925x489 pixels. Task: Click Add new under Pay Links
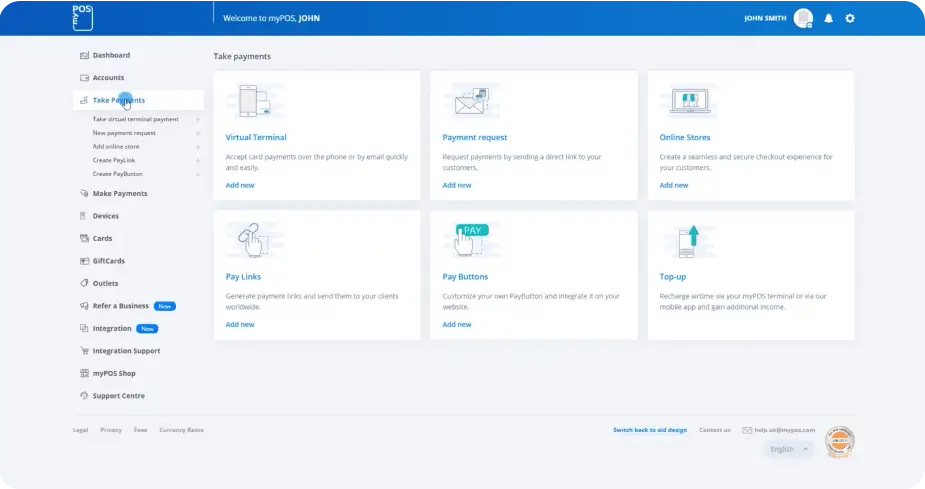[240, 324]
